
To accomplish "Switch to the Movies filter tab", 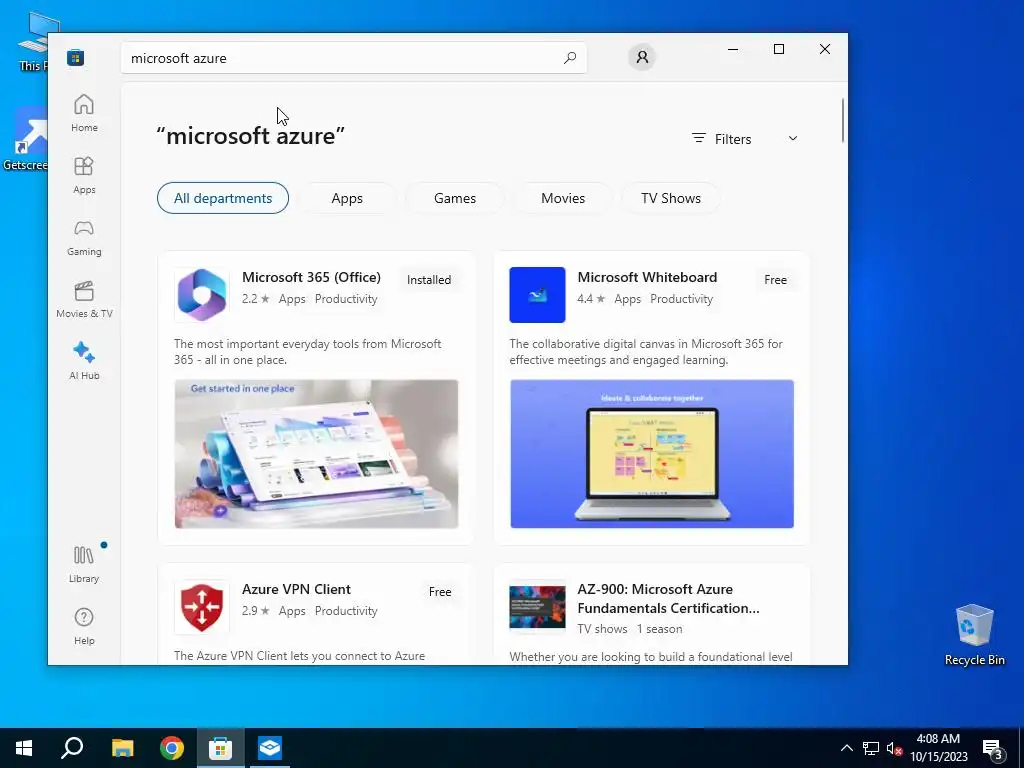I will click(x=563, y=198).
